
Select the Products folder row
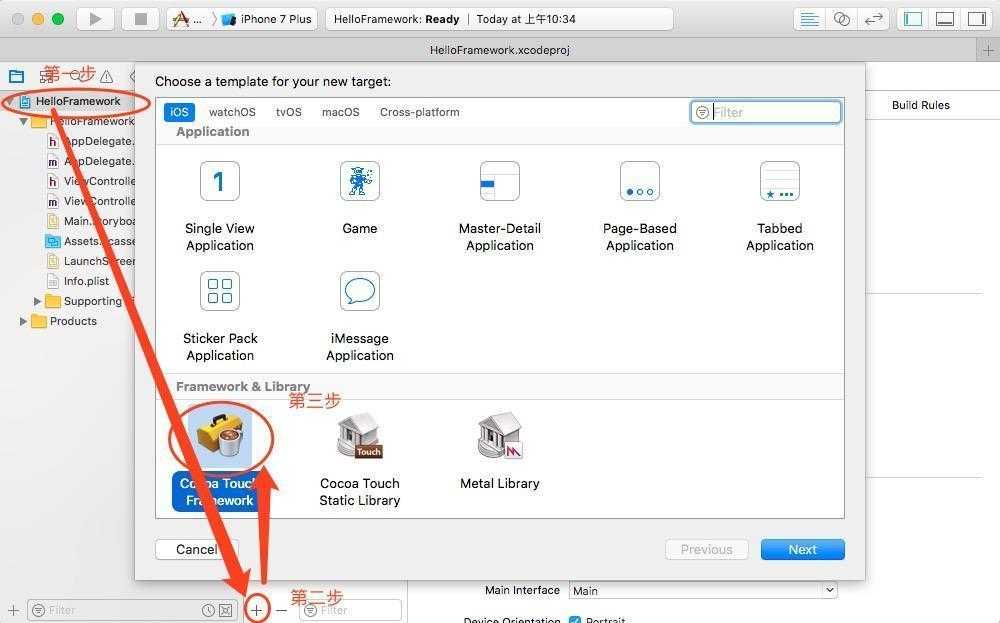point(73,321)
